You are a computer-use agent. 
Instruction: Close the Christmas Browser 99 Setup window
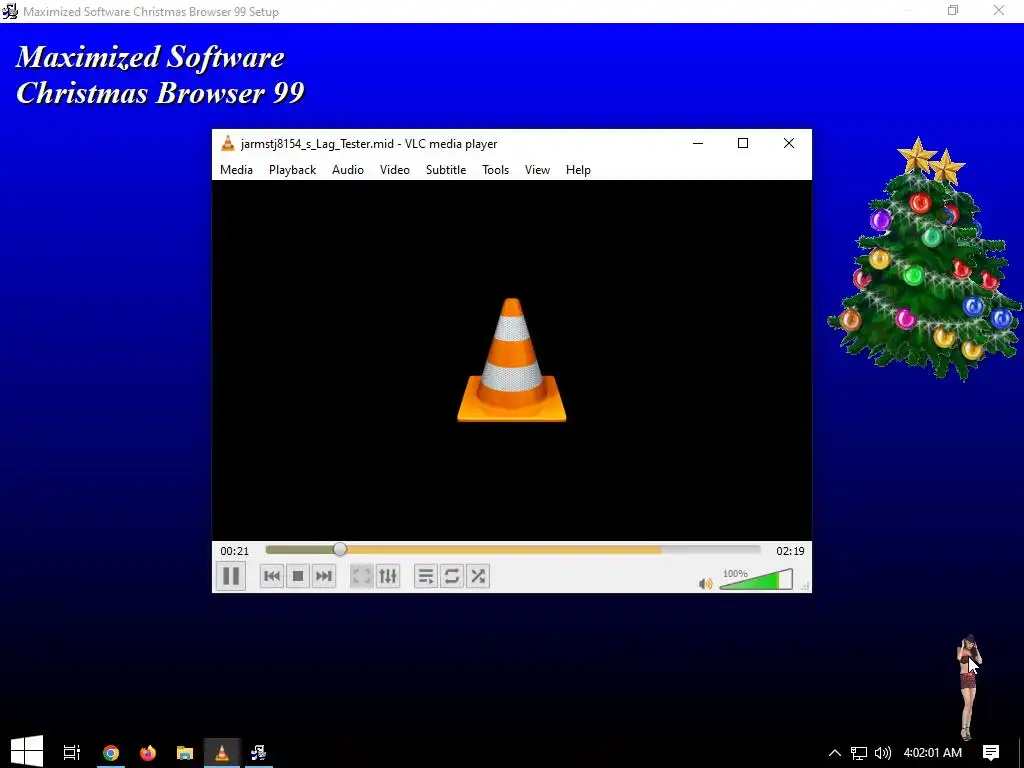pyautogui.click(x=999, y=10)
